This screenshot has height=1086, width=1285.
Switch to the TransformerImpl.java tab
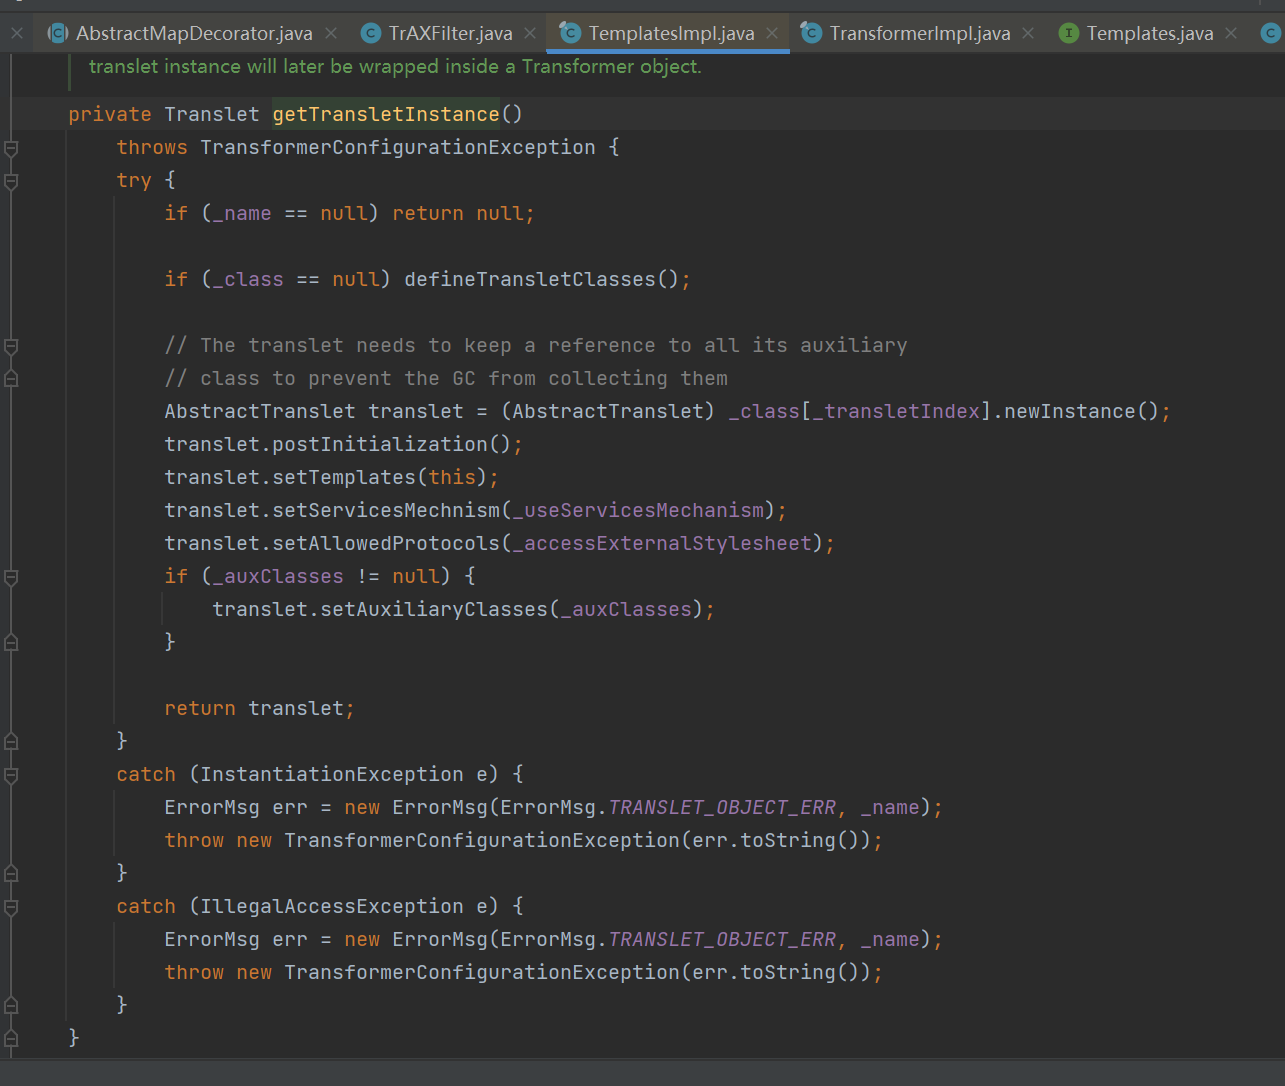(x=919, y=33)
